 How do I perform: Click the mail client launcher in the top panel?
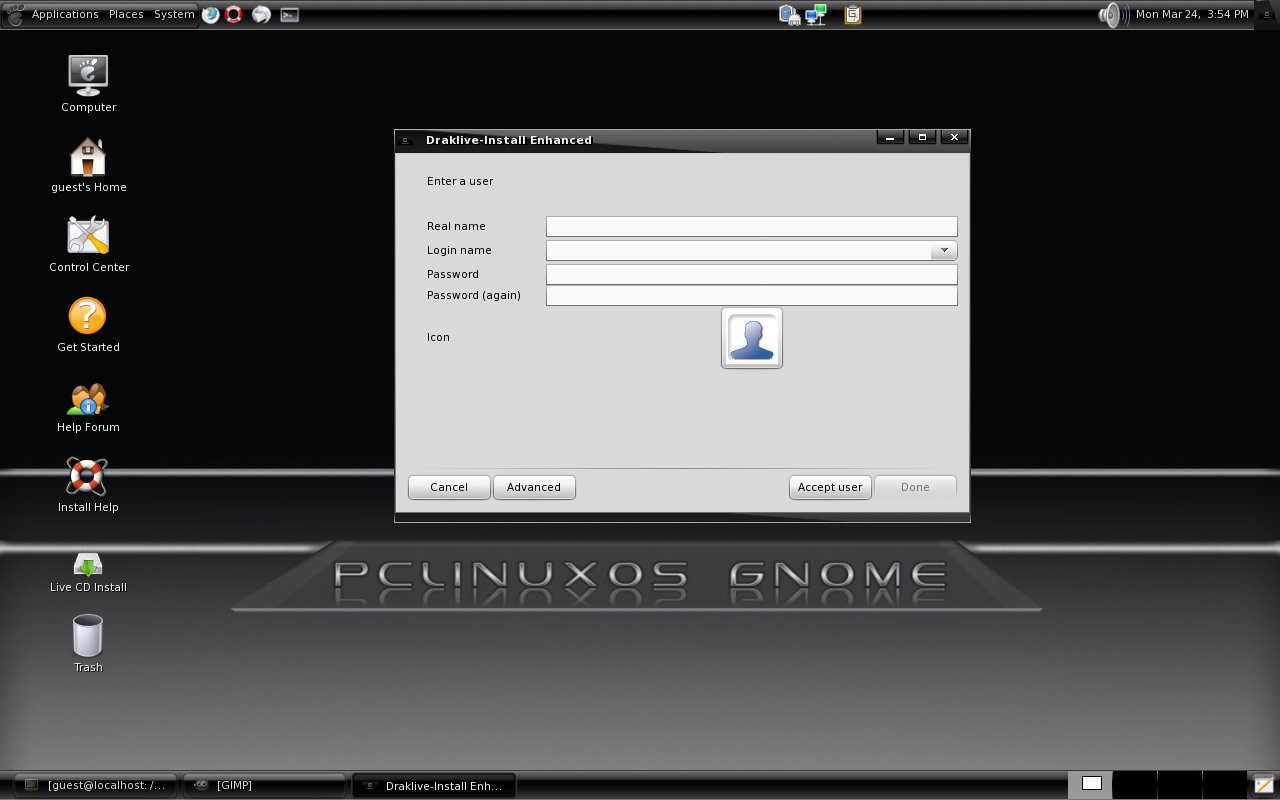coord(261,14)
